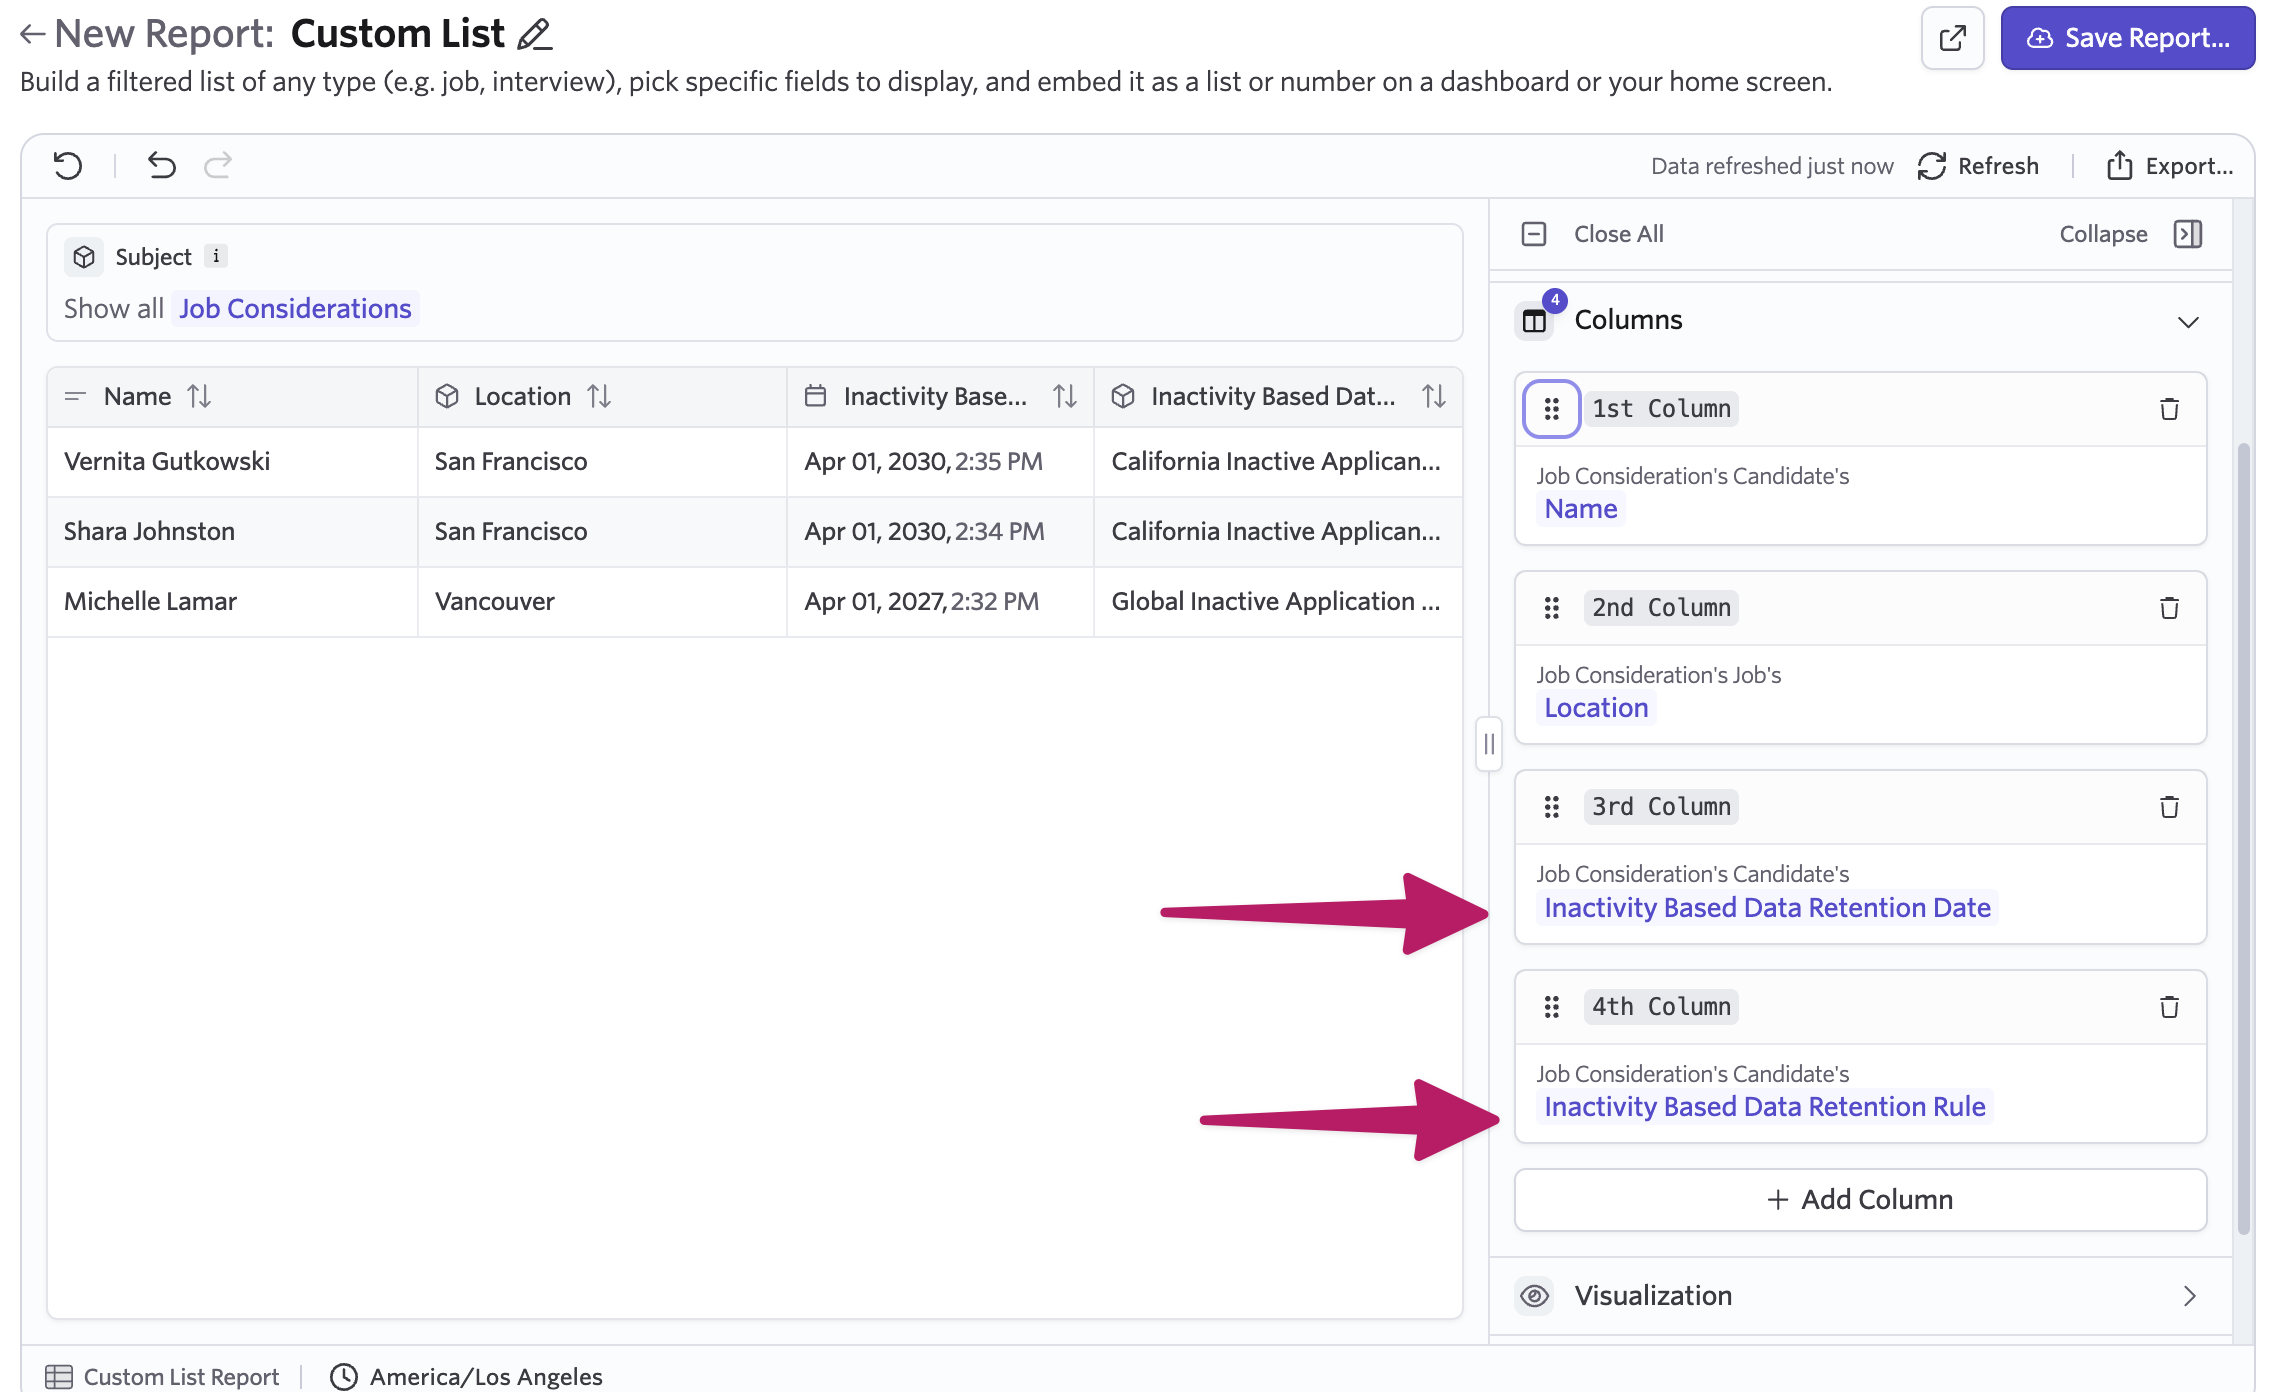Click the back arrow beside New Report
The height and width of the screenshot is (1392, 2274).
(x=32, y=35)
